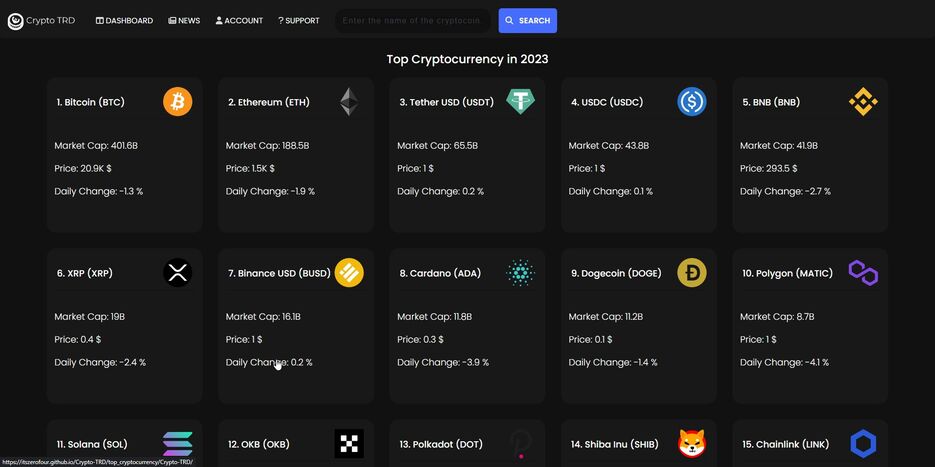Click Ethereum's 'Daily Change: -1.9 %' text
Image resolution: width=935 pixels, height=467 pixels.
tap(270, 191)
